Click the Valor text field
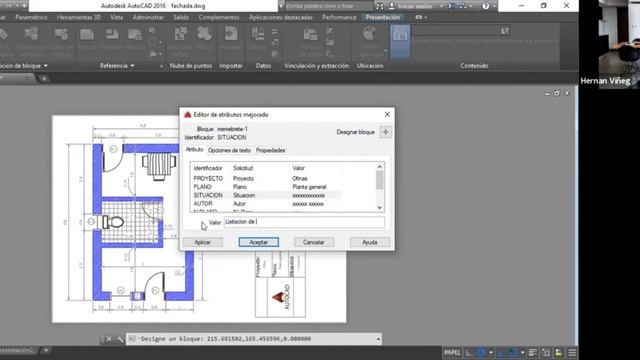 coord(304,222)
